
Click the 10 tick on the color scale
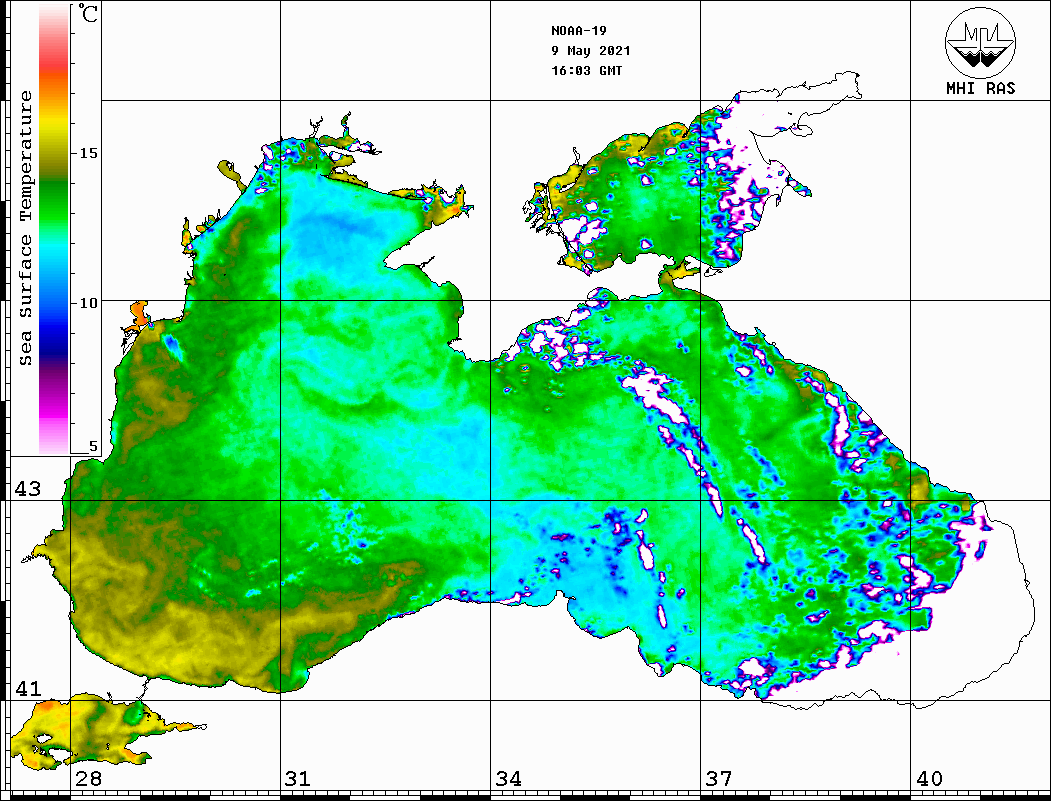(88, 303)
